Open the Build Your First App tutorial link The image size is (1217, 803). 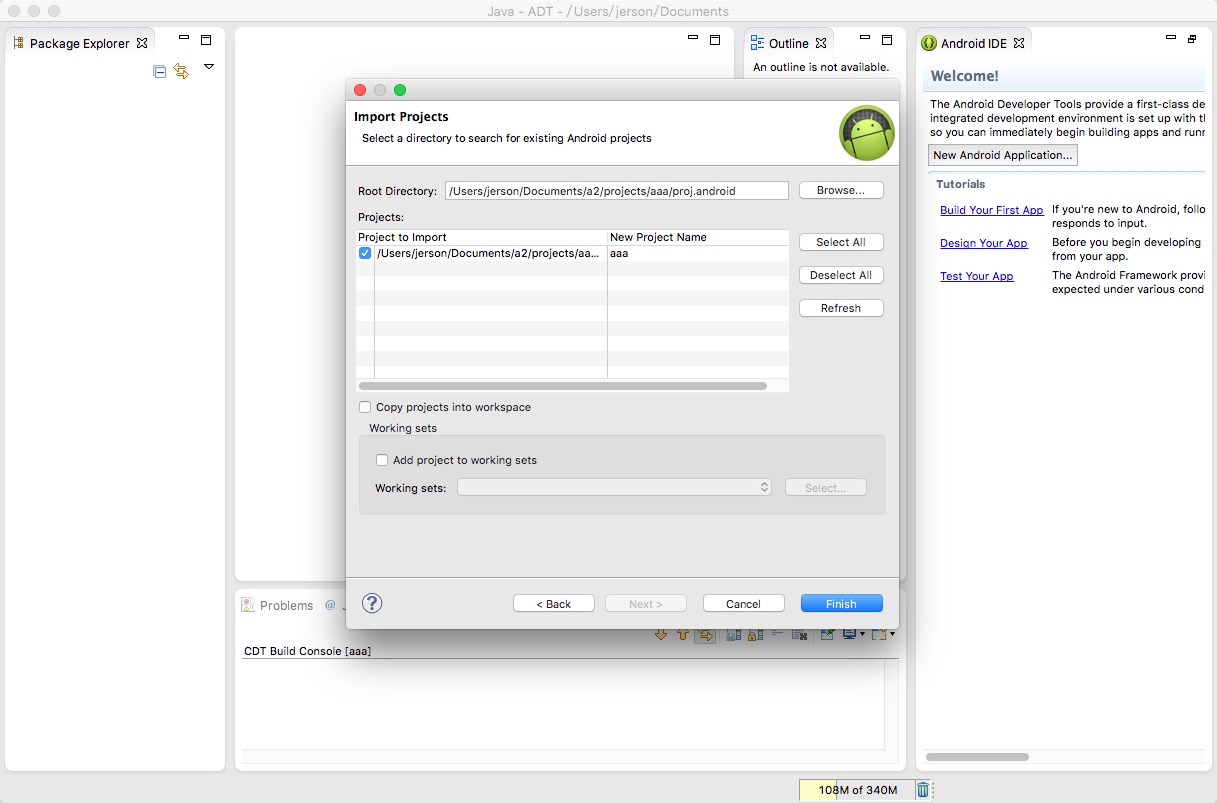(x=991, y=210)
